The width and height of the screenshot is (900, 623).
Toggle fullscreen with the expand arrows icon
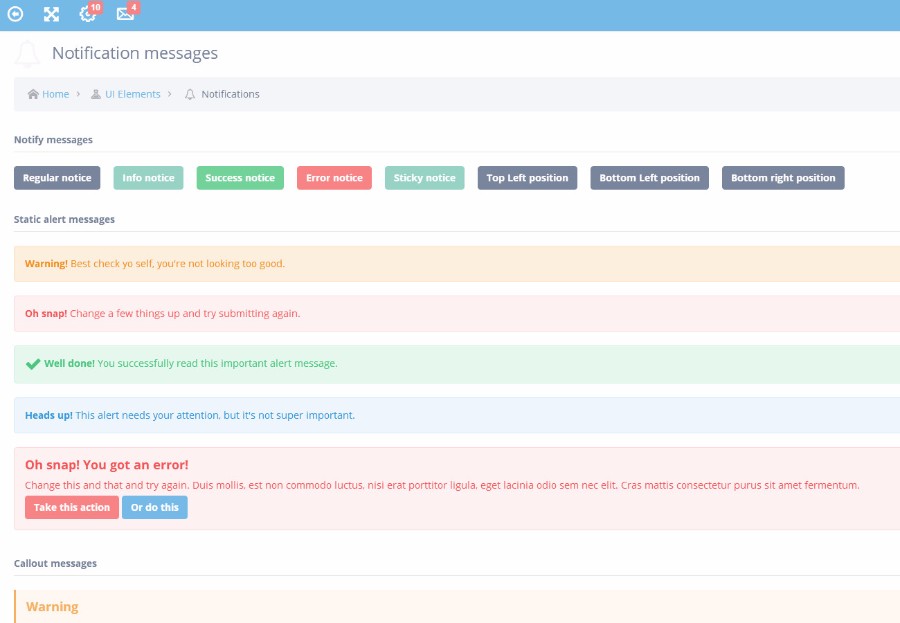[x=51, y=14]
